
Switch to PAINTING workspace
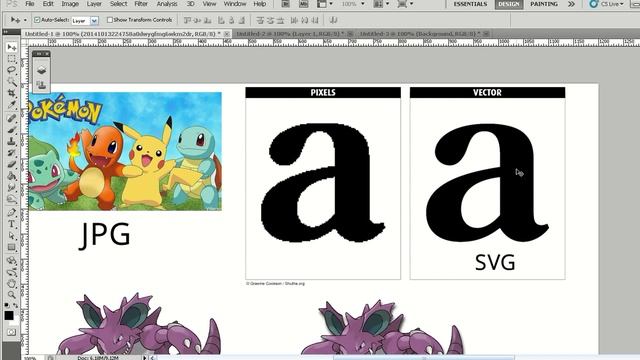544,4
